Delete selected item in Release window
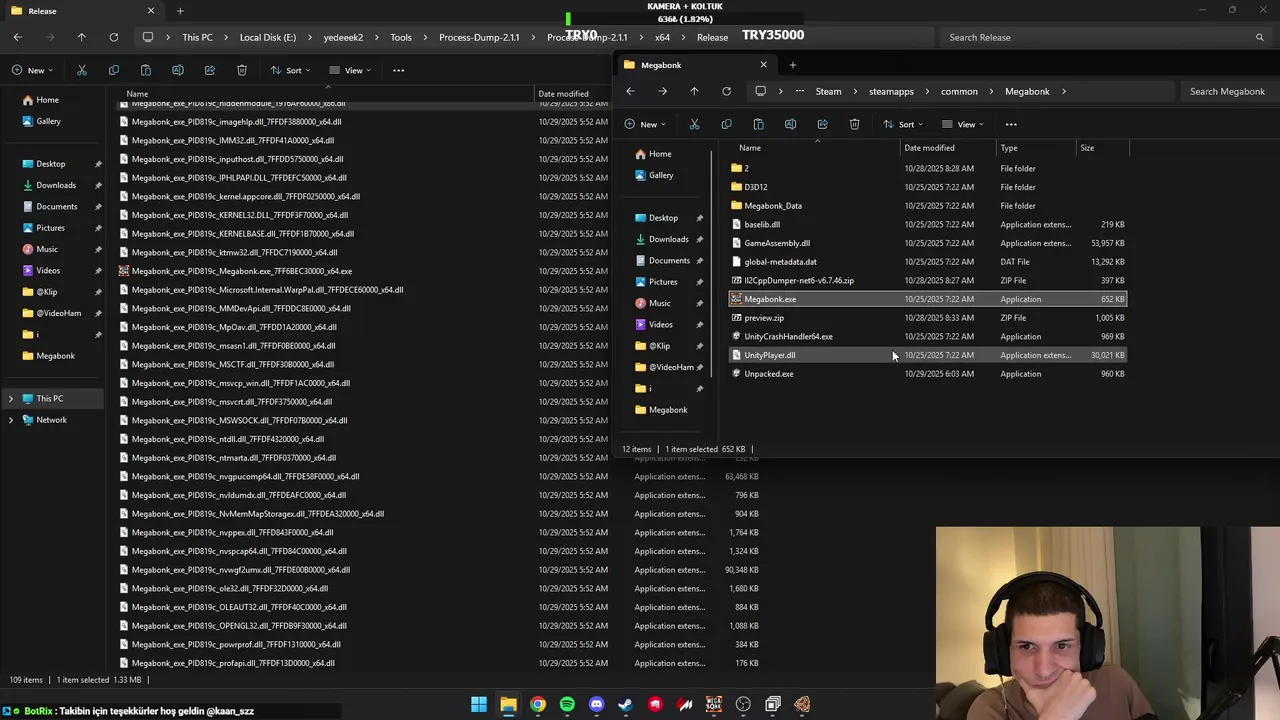The height and width of the screenshot is (720, 1280). point(242,70)
